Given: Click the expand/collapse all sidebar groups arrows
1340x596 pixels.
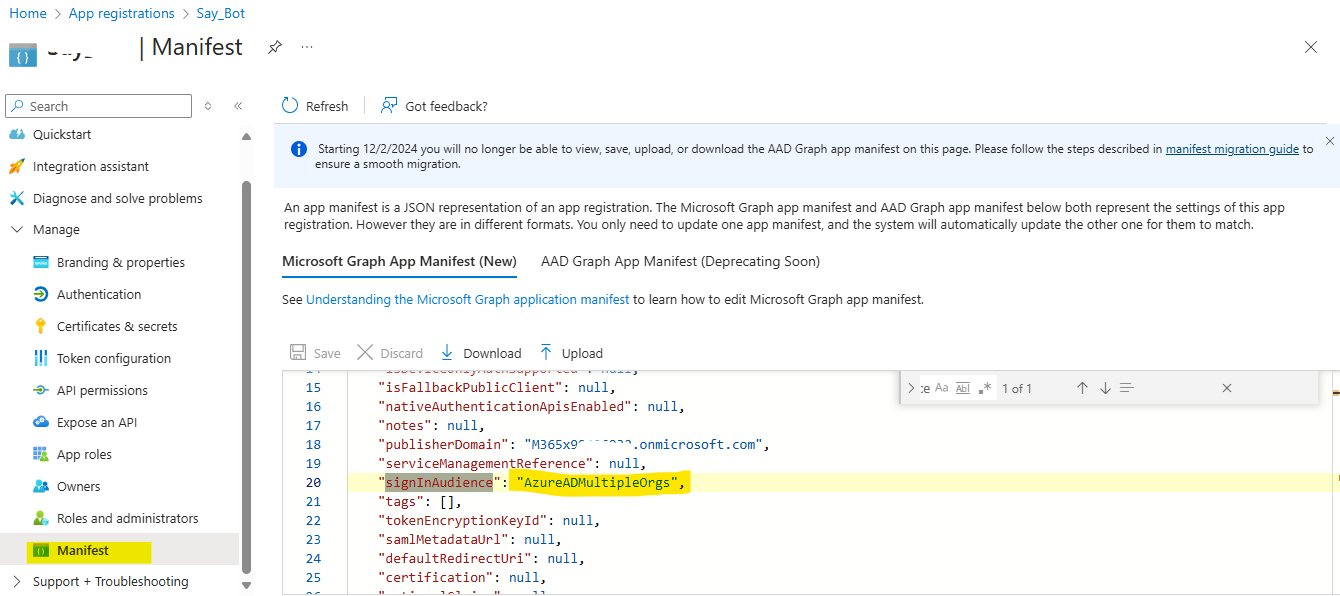Looking at the screenshot, I should click(x=208, y=106).
